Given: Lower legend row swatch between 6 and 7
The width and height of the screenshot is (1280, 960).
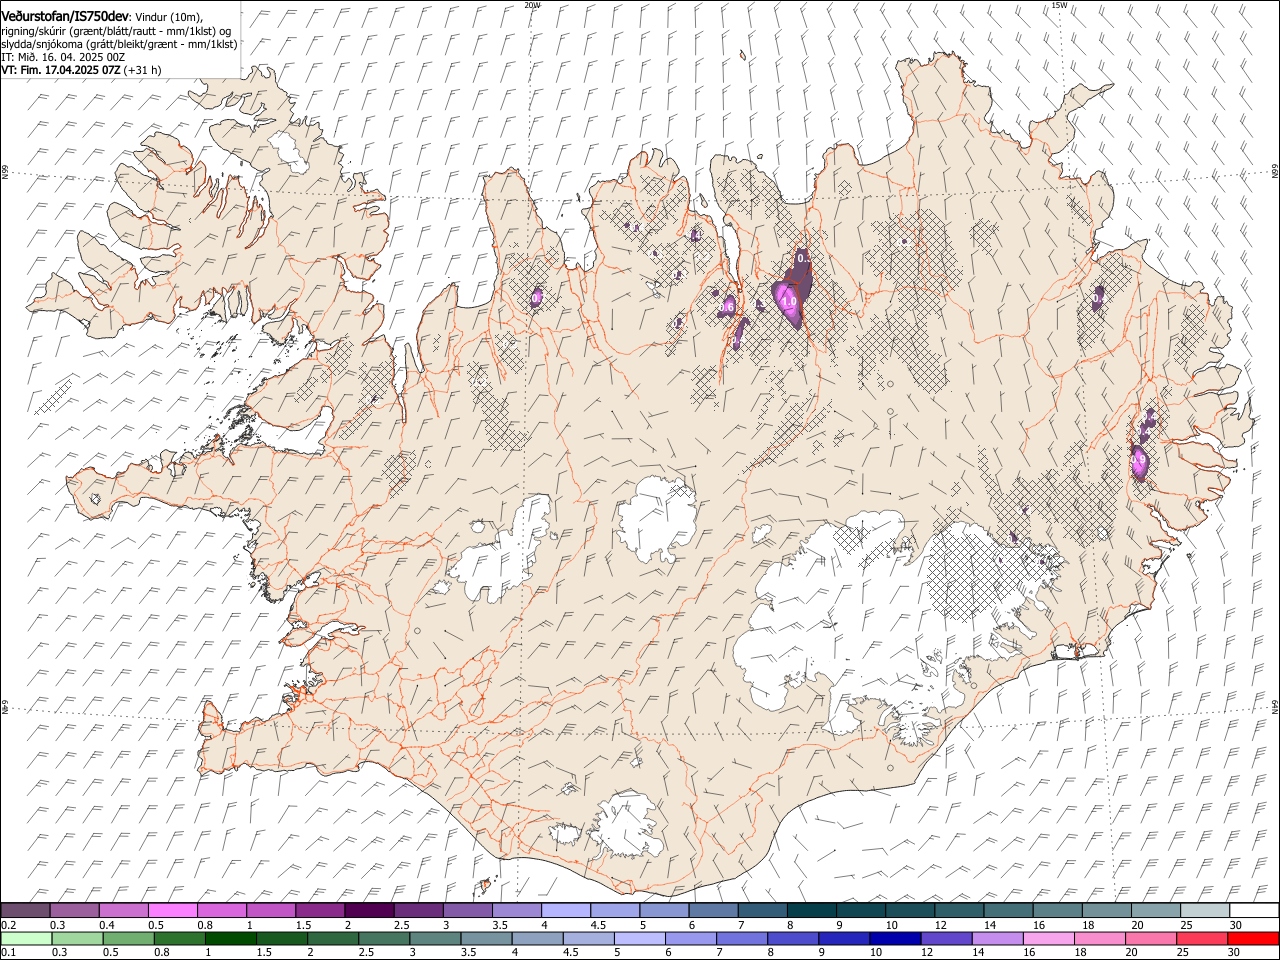Looking at the screenshot, I should pyautogui.click(x=691, y=938).
